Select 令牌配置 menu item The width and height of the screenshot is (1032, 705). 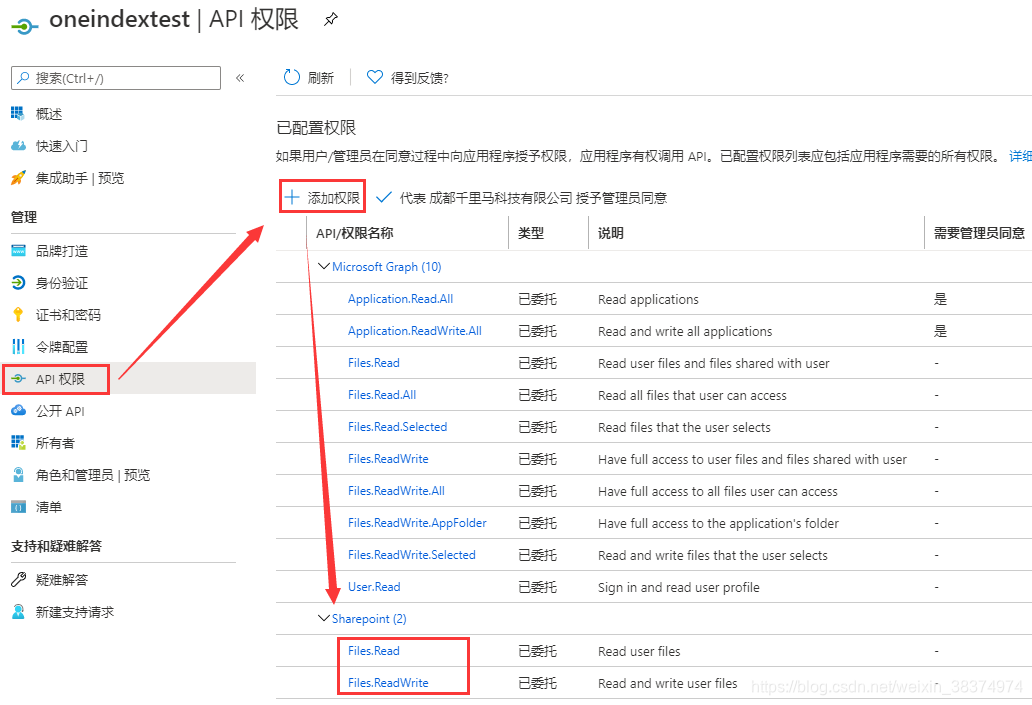pos(62,347)
